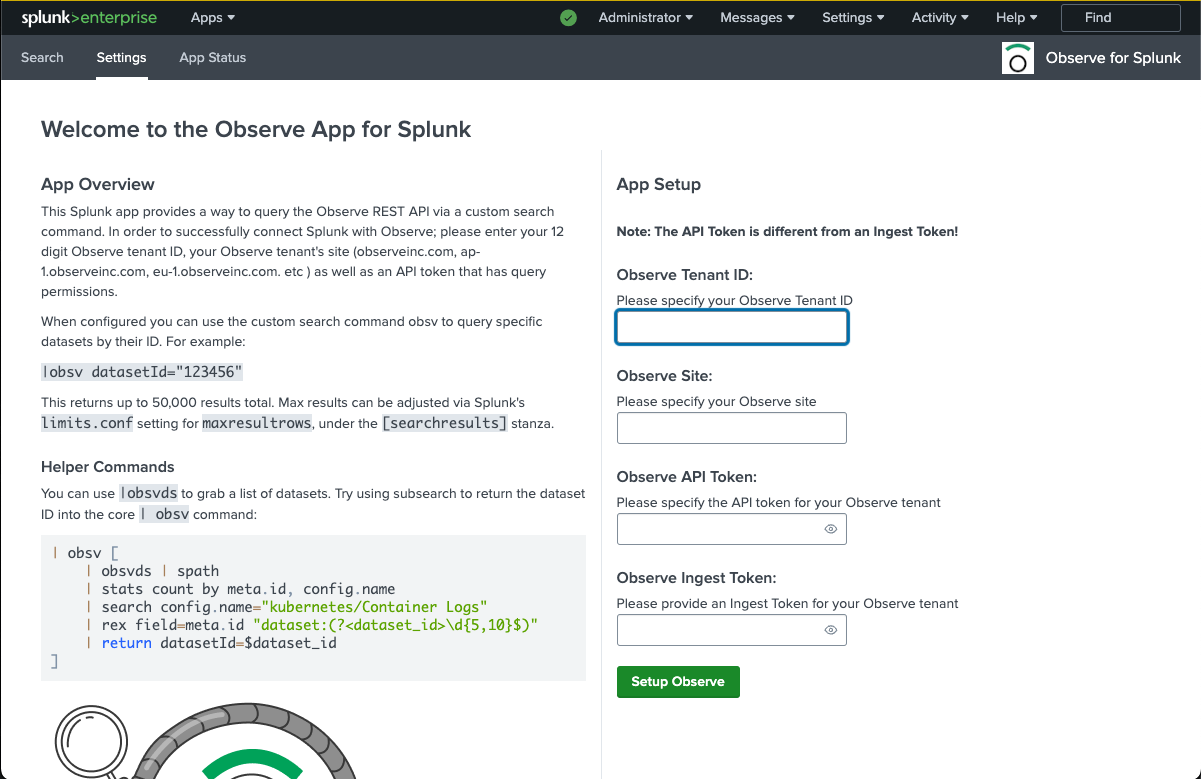The width and height of the screenshot is (1201, 779).
Task: Show the Observe API Token value
Action: click(x=831, y=529)
